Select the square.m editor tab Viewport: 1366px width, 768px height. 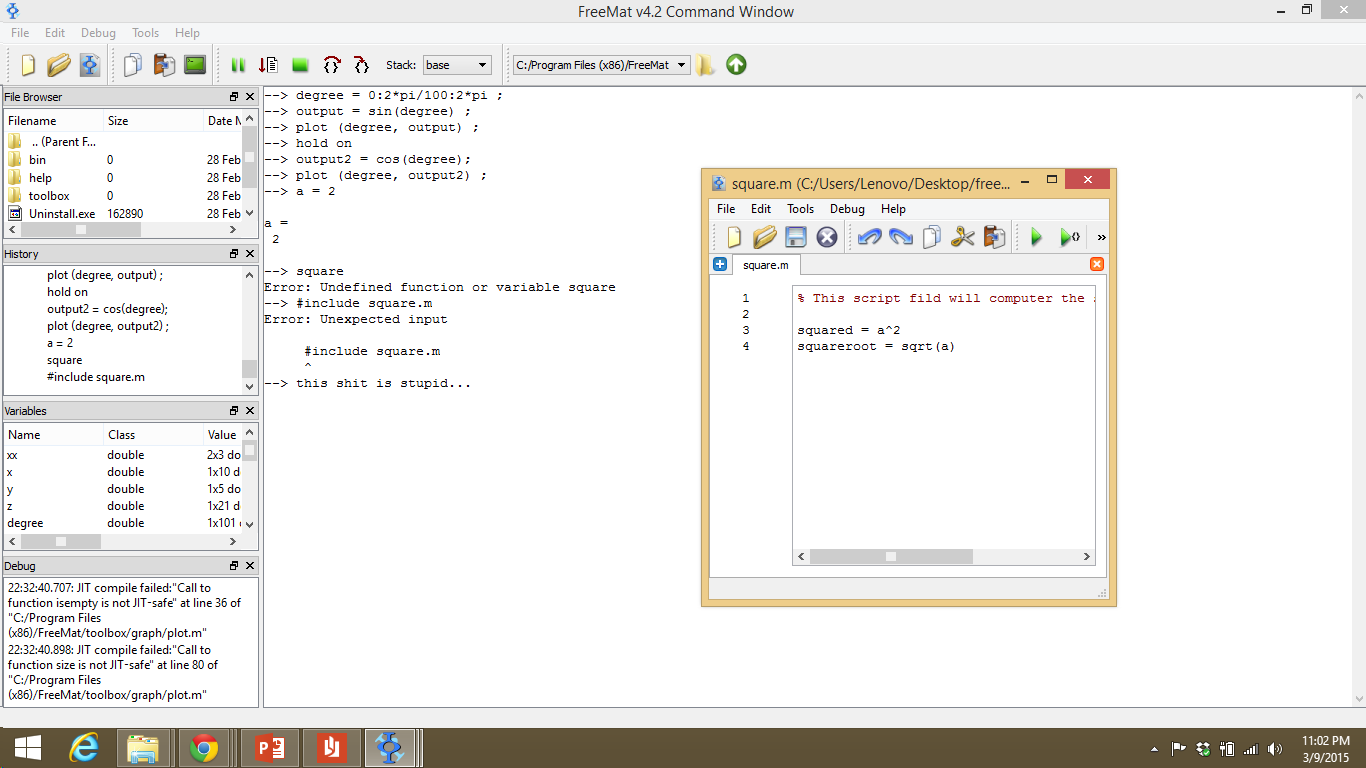point(765,265)
